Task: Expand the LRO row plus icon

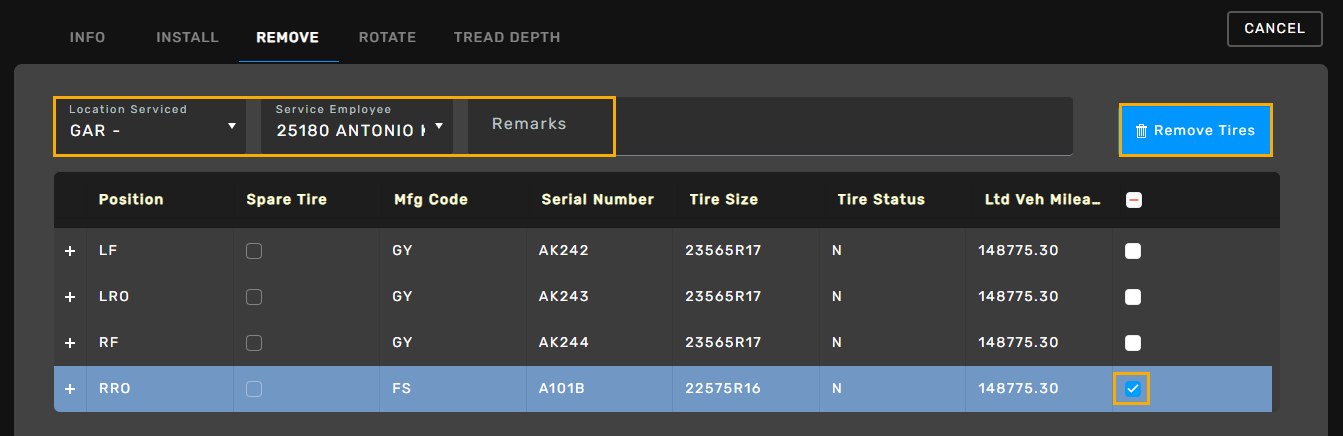Action: (70, 297)
